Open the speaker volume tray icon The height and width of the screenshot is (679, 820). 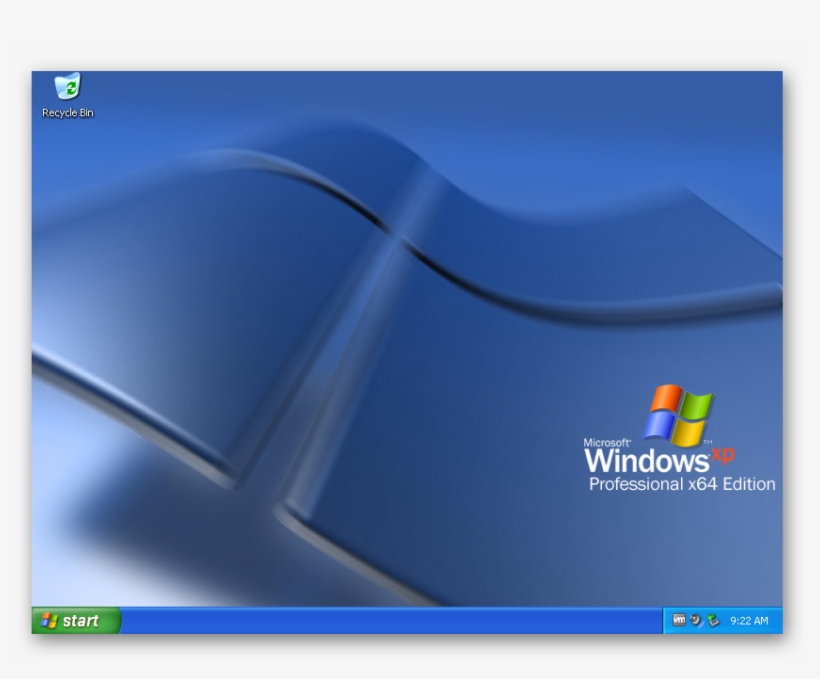(696, 620)
